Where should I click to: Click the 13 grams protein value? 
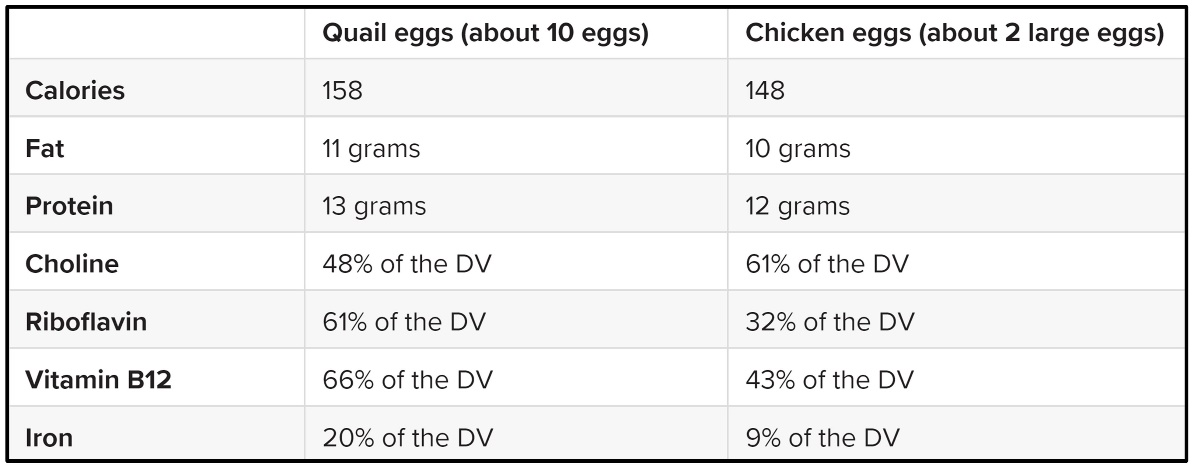click(x=374, y=207)
